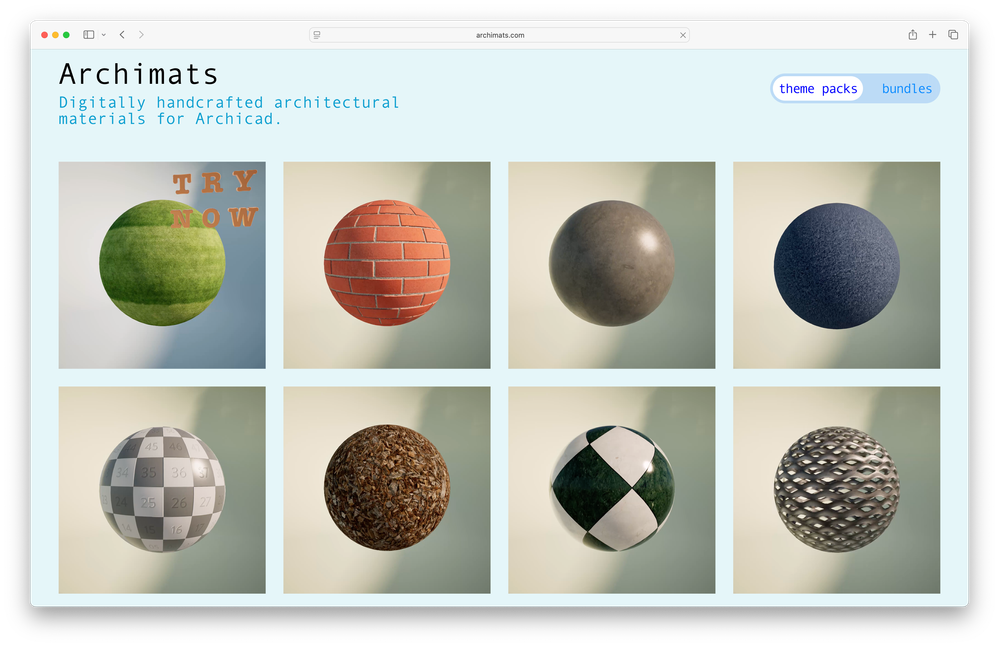Minimize window with yellow traffic light

tap(55, 35)
